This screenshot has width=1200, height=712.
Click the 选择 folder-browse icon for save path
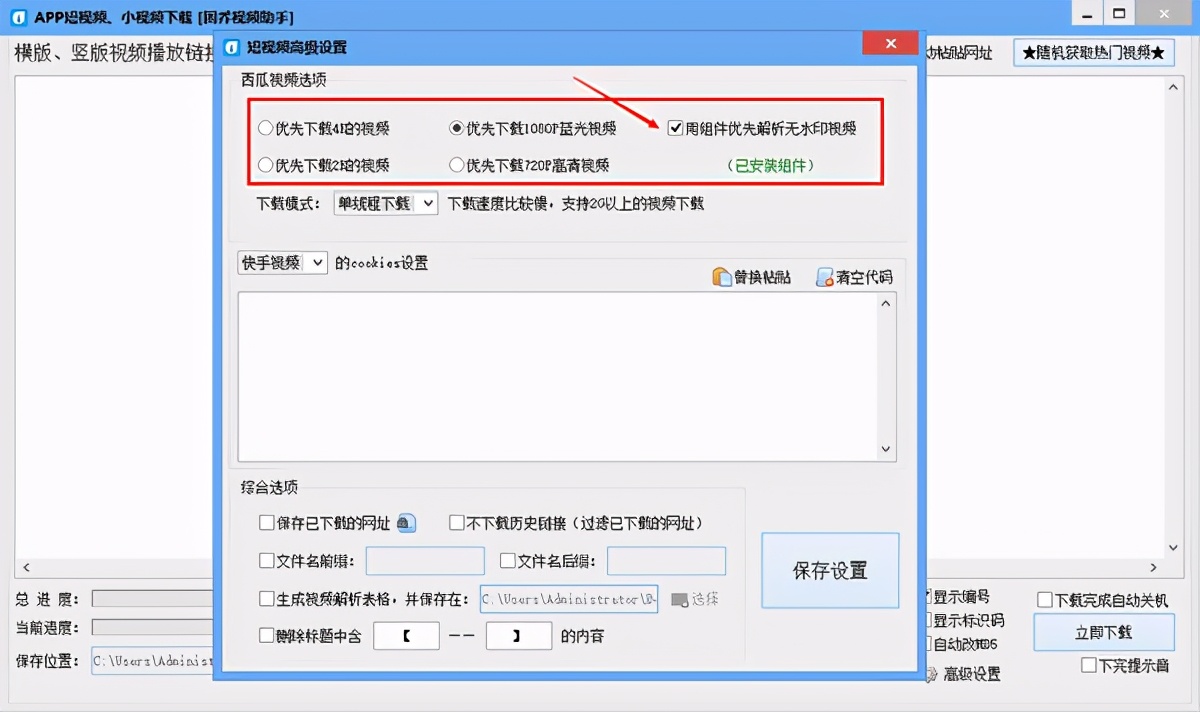681,599
